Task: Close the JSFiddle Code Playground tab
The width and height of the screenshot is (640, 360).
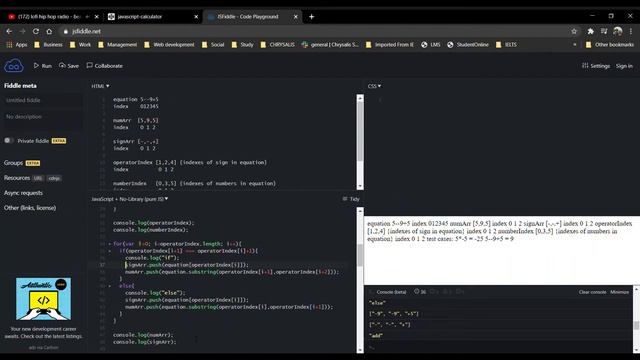Action: pos(296,17)
